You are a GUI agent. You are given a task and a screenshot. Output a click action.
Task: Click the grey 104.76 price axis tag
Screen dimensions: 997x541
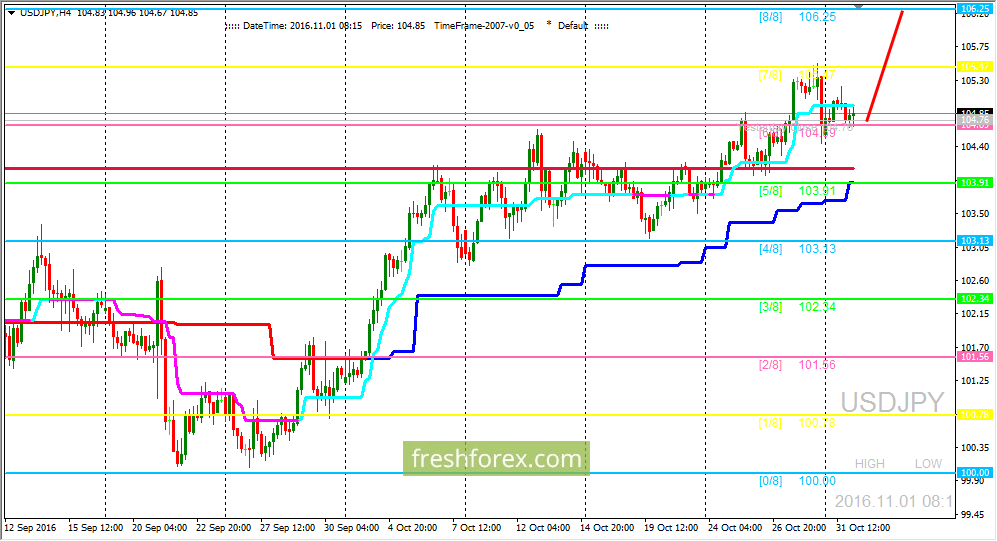(975, 120)
